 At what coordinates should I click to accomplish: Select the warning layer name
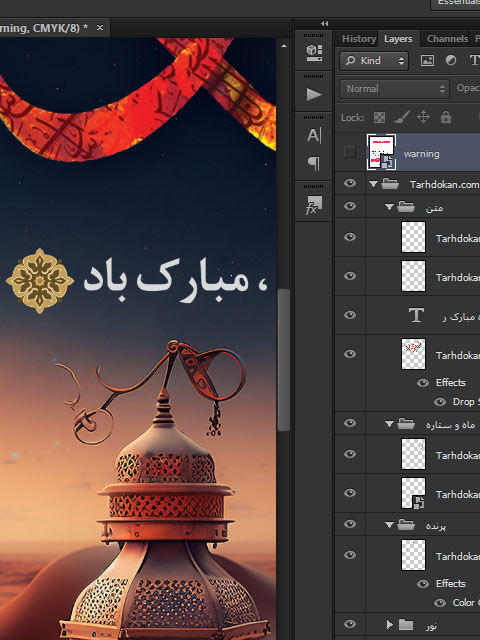(422, 154)
